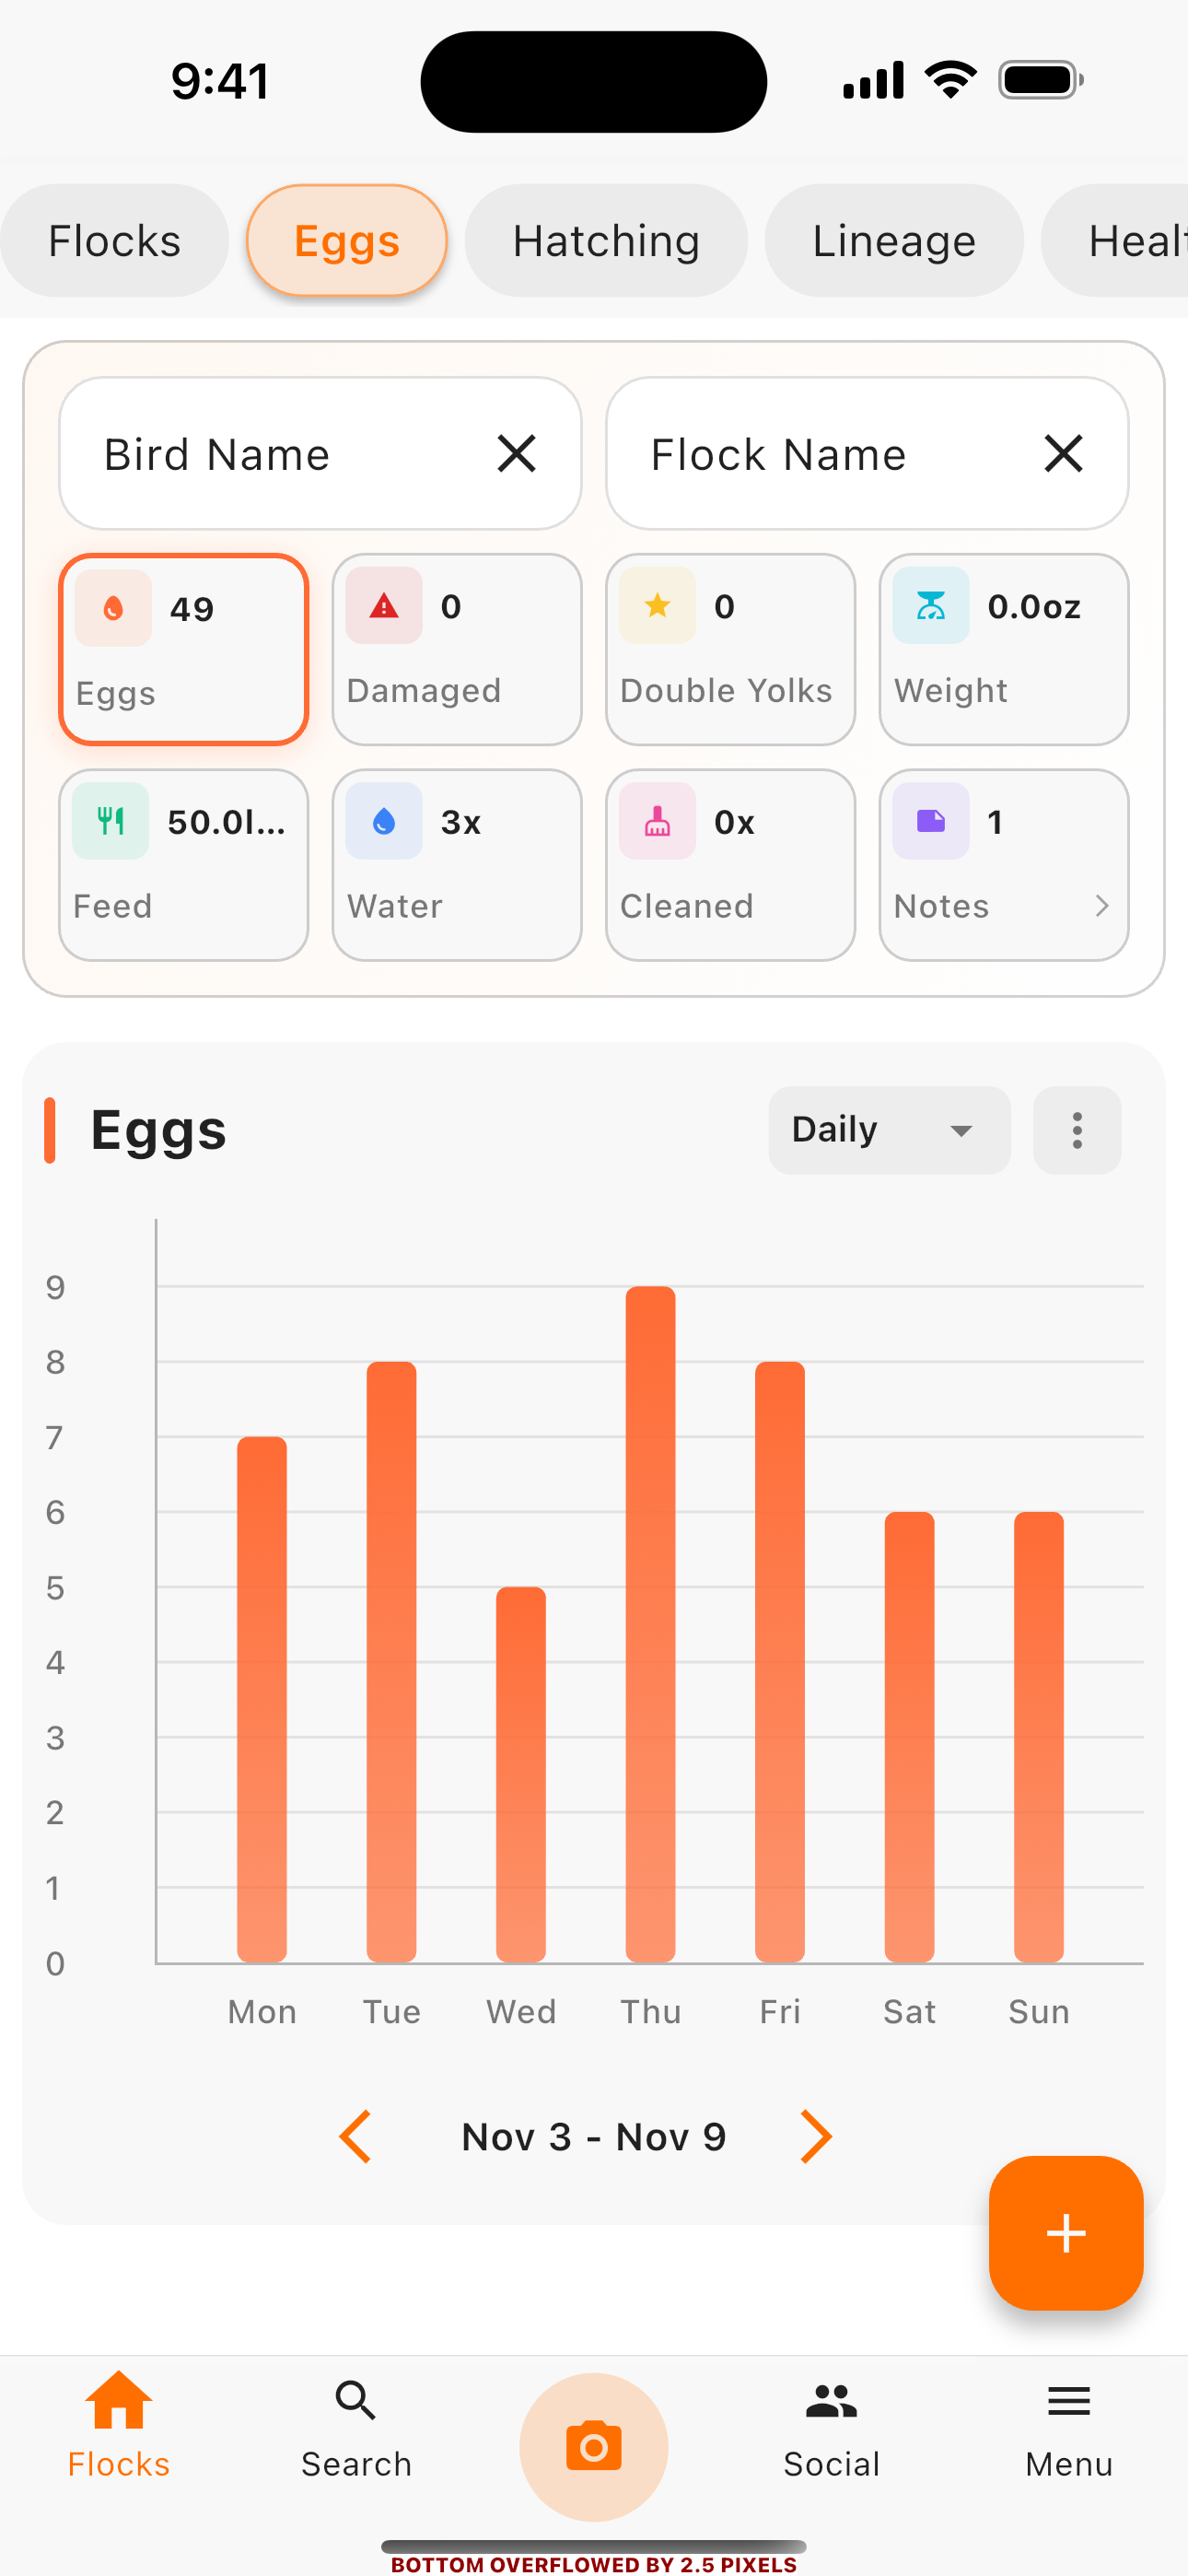Switch to the Hatching tab

click(x=606, y=241)
